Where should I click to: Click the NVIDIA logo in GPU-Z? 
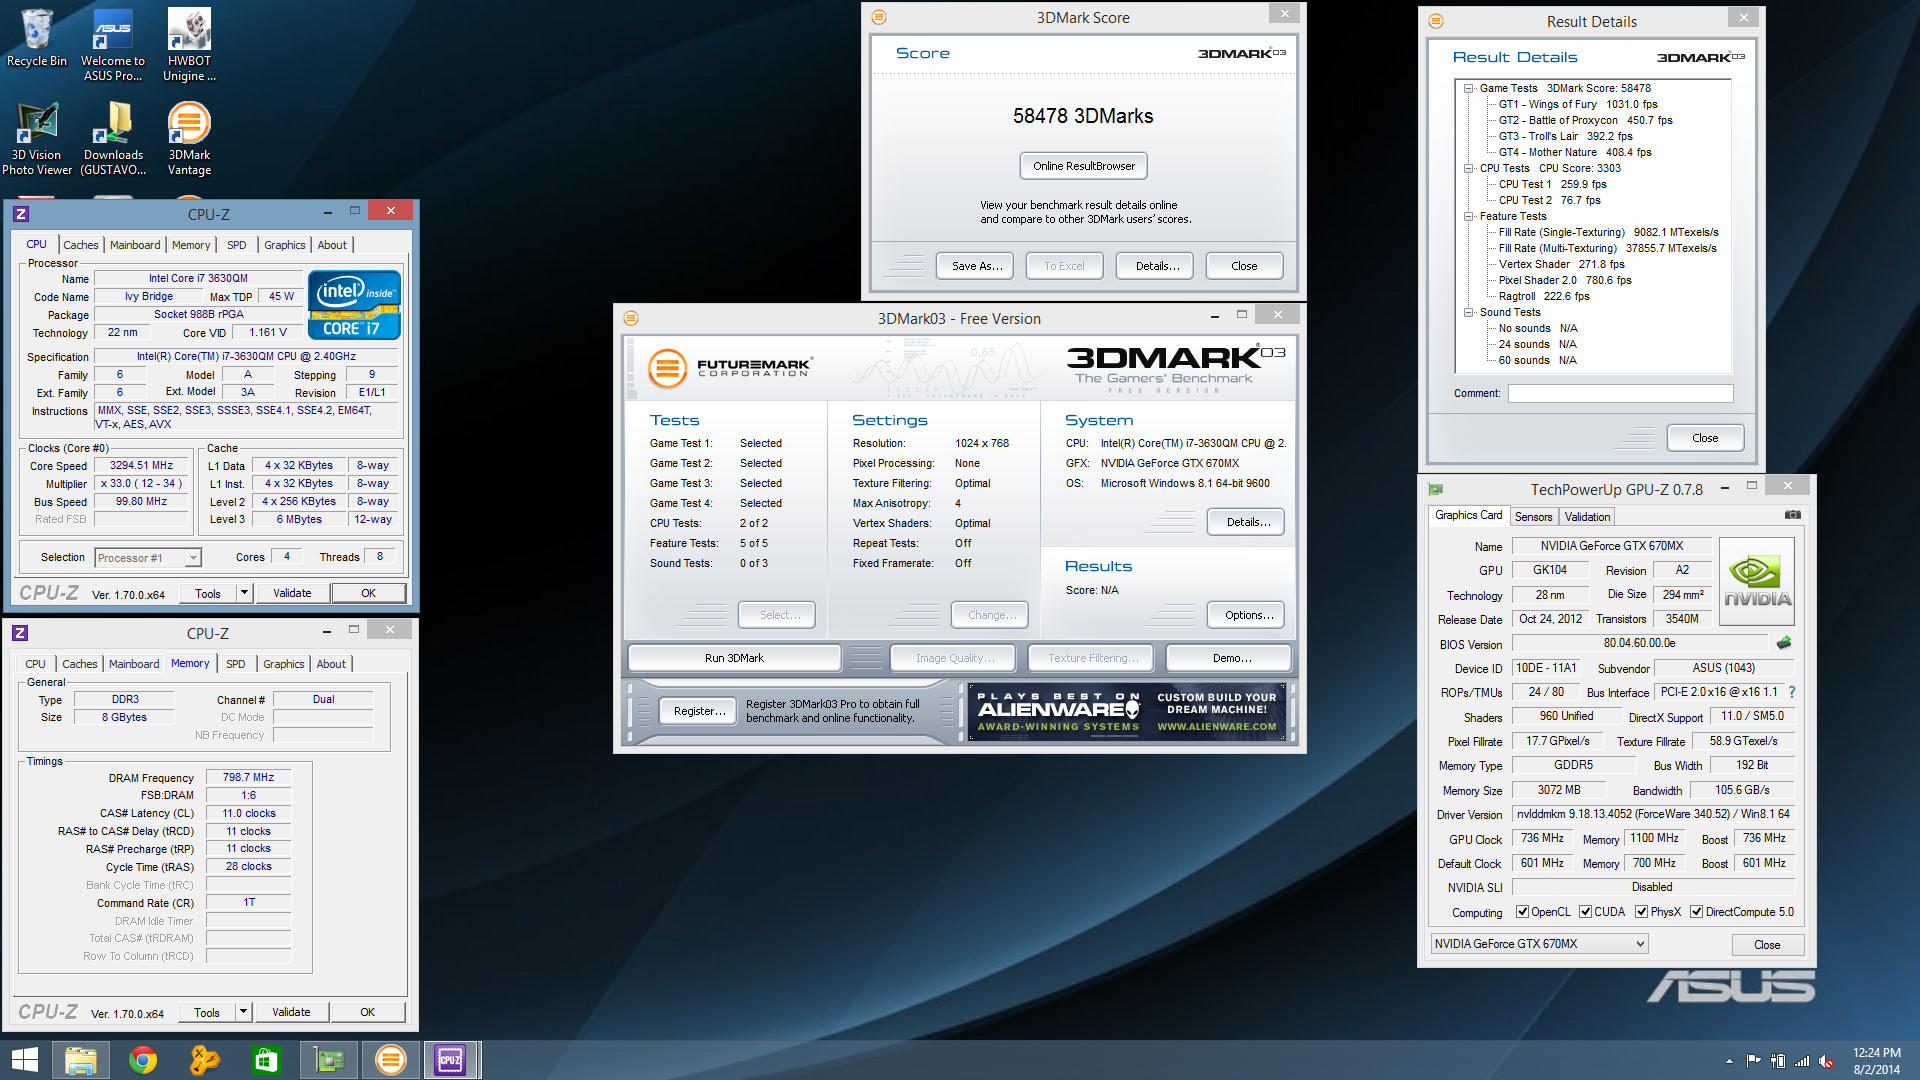(1757, 582)
